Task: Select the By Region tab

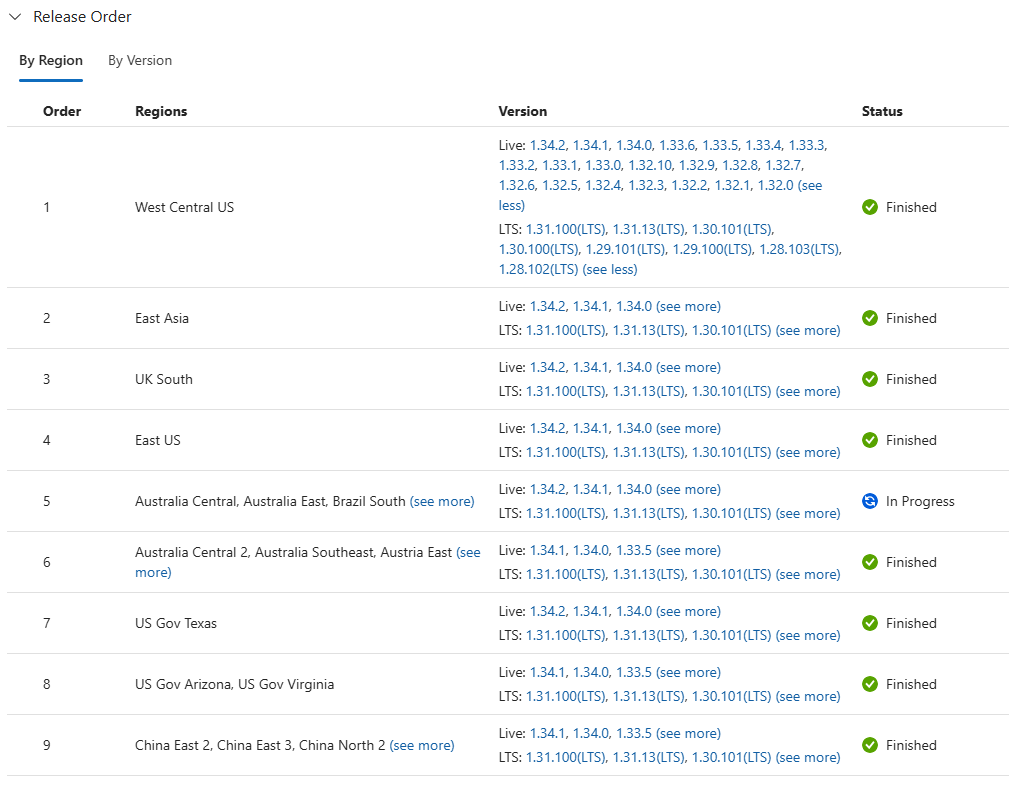Action: 51,60
